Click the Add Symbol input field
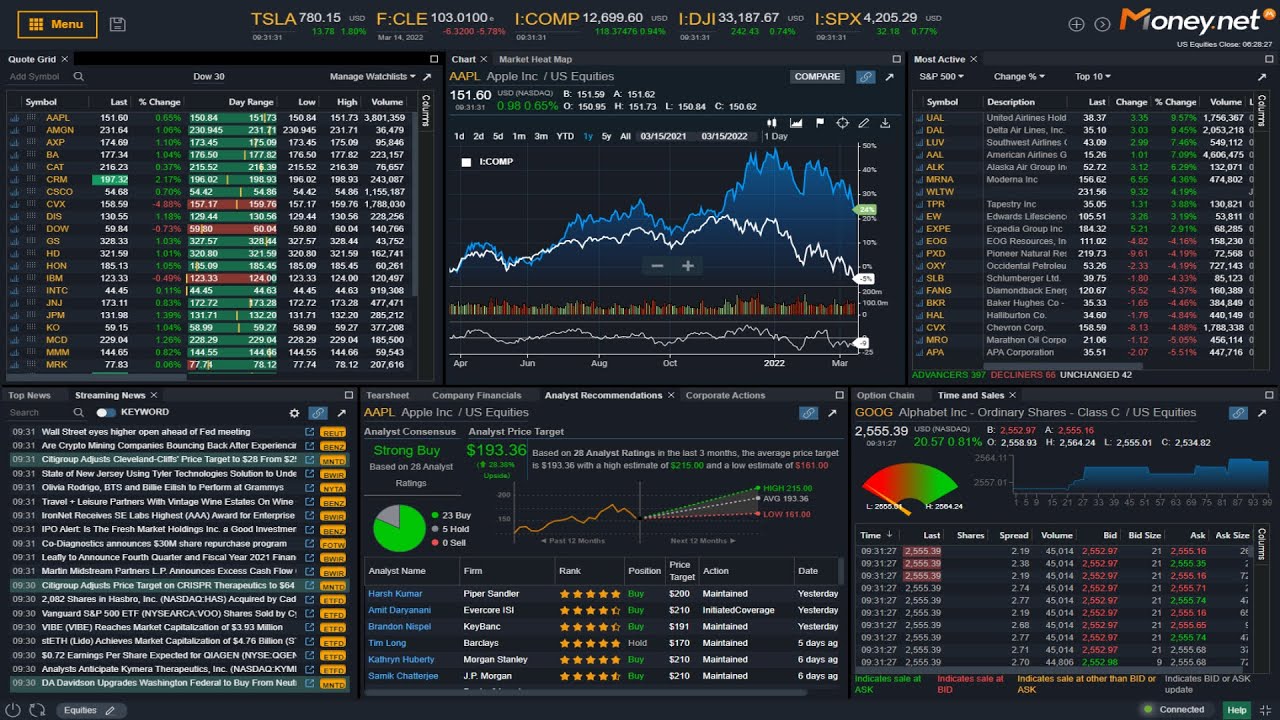 (38, 77)
